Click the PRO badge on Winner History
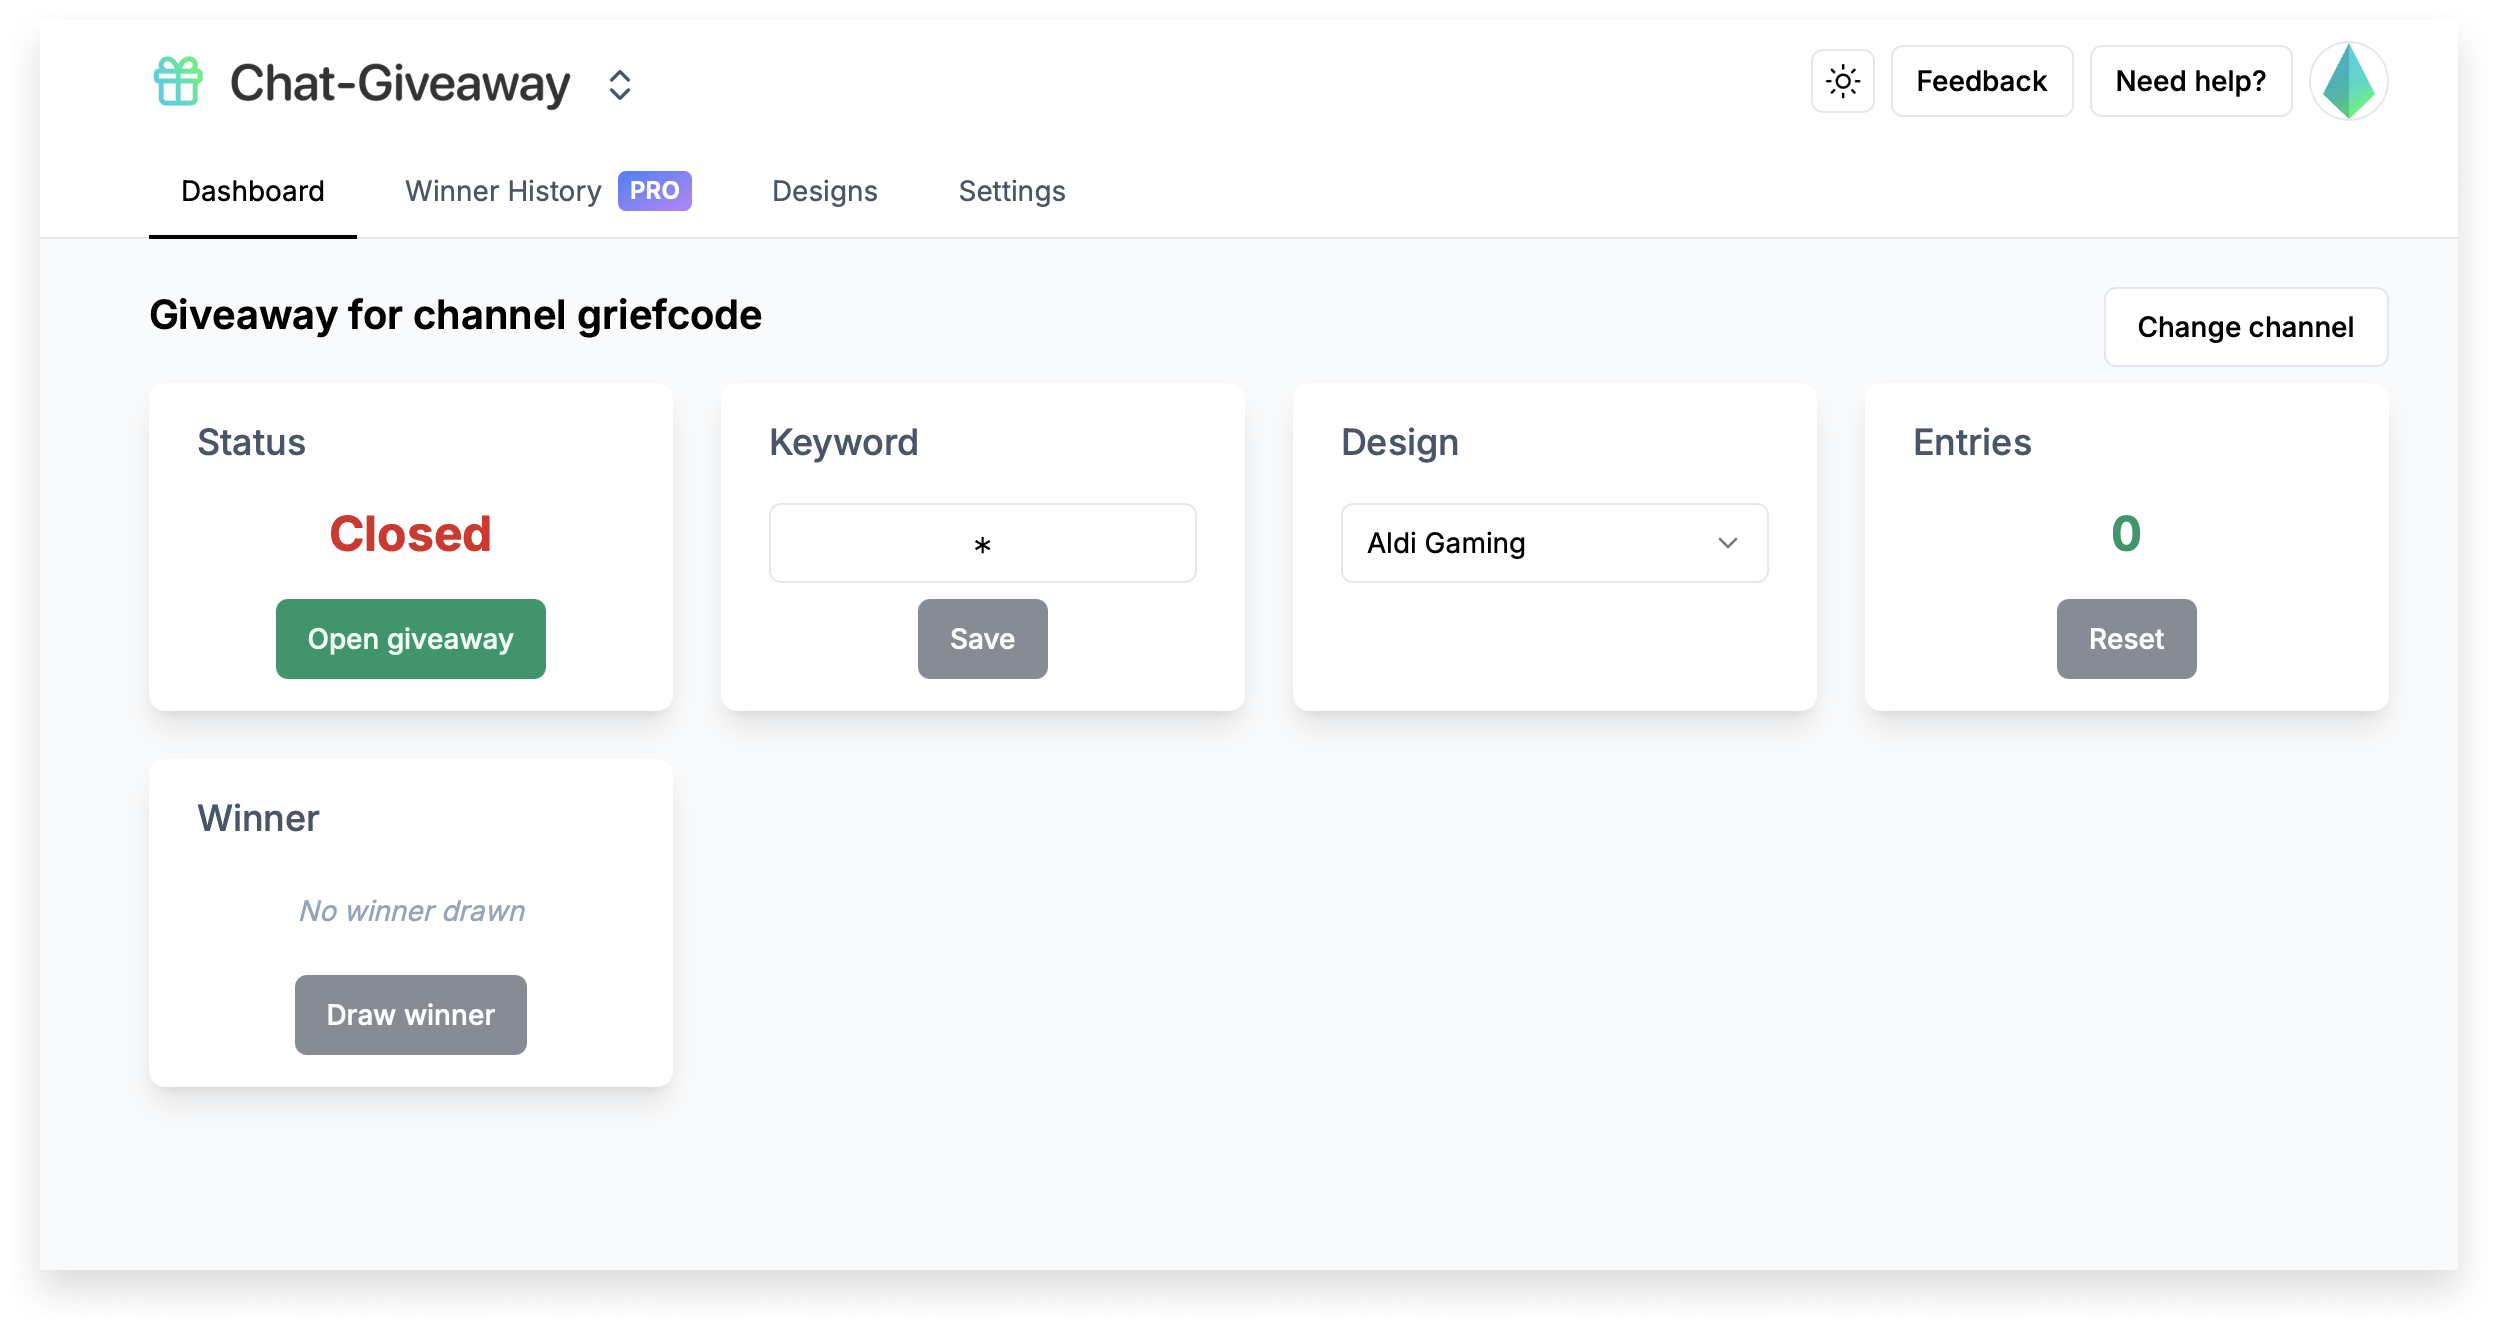Image resolution: width=2498 pixels, height=1330 pixels. pos(653,190)
